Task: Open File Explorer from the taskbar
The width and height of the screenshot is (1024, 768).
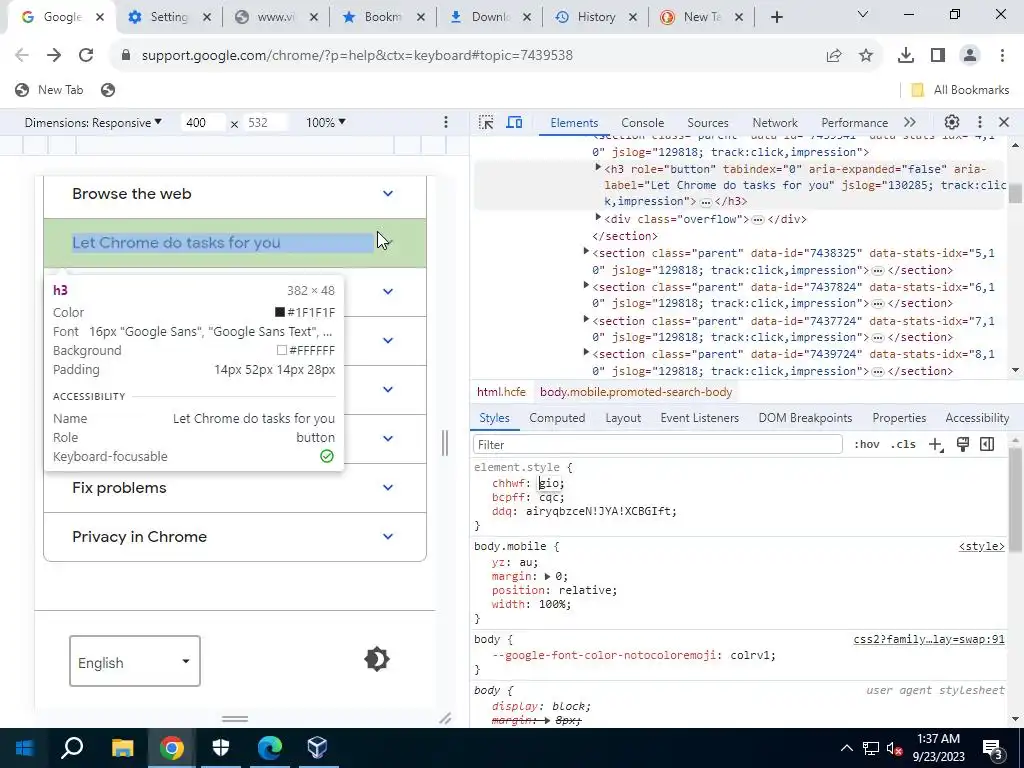Action: point(122,748)
